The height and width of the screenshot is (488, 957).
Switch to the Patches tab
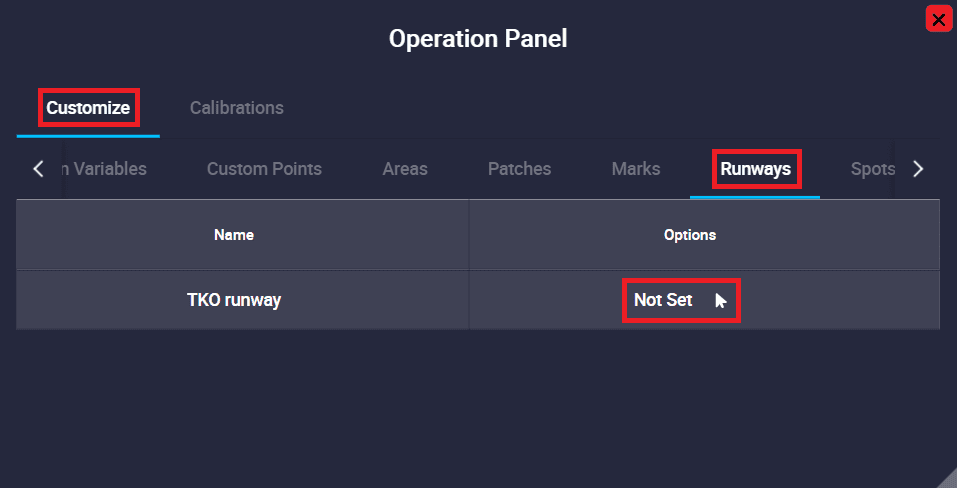tap(519, 169)
